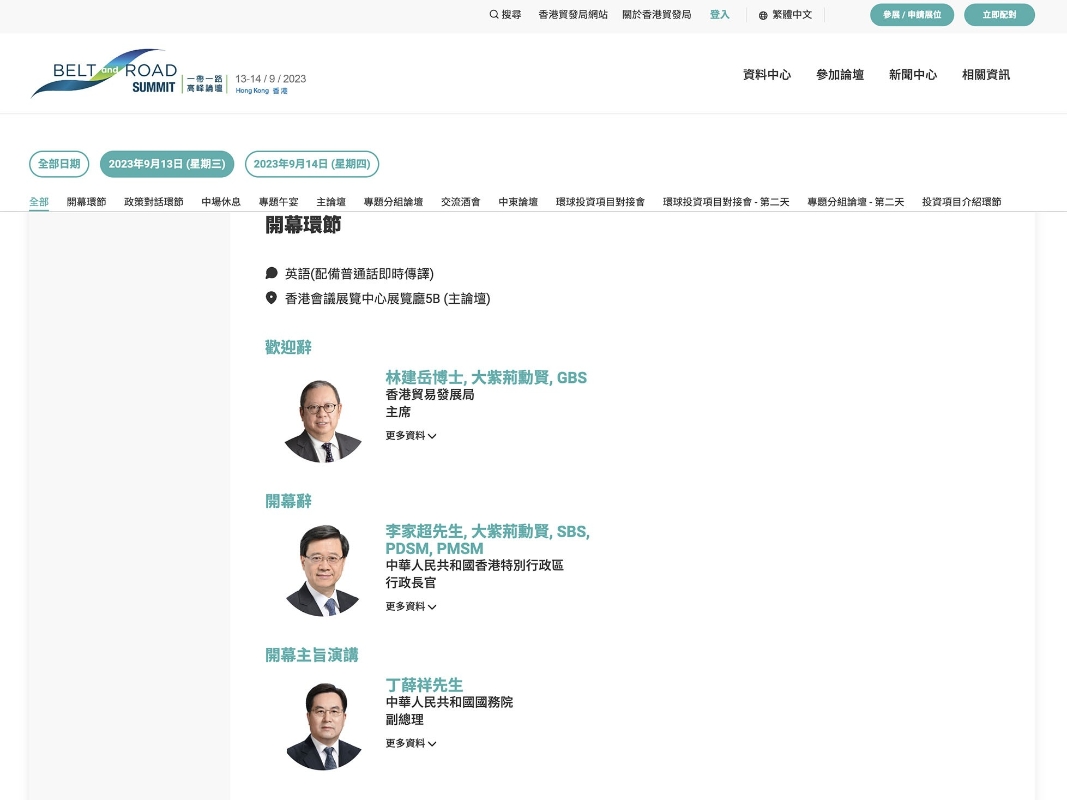
Task: Click the speech bubble language icon
Action: (271, 273)
